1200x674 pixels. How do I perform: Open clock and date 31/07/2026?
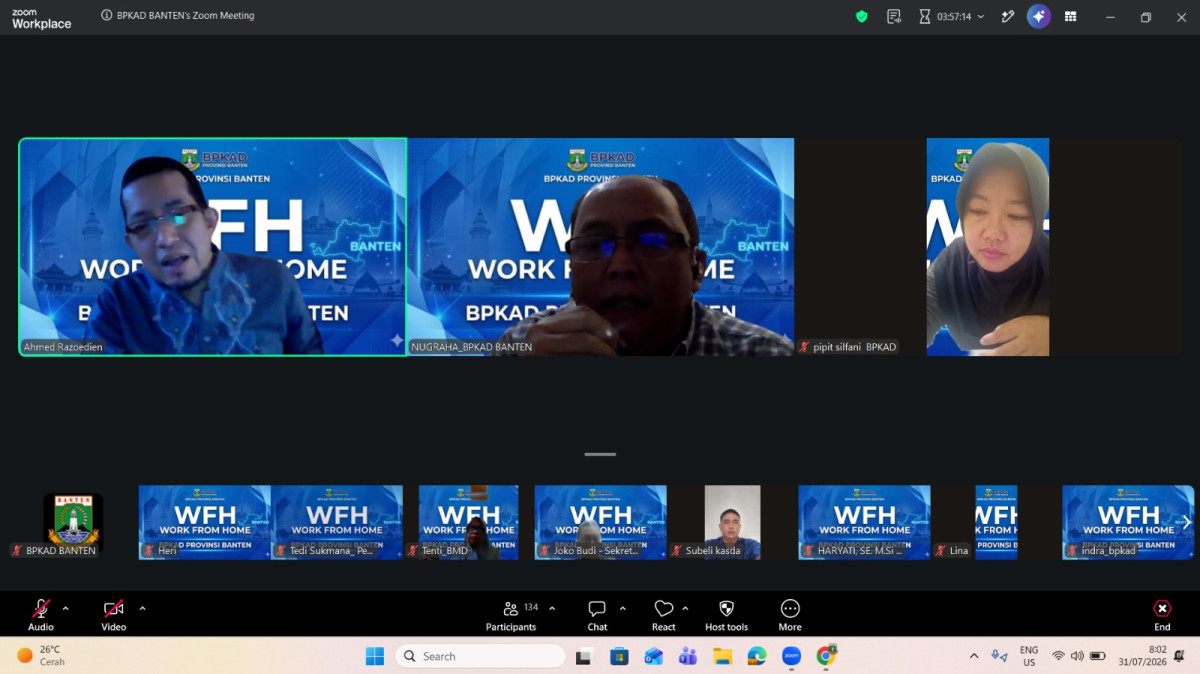click(1145, 656)
